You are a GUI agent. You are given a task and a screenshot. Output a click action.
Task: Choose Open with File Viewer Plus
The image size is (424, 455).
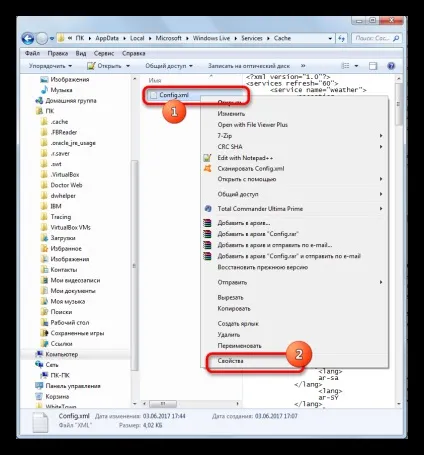click(x=253, y=125)
